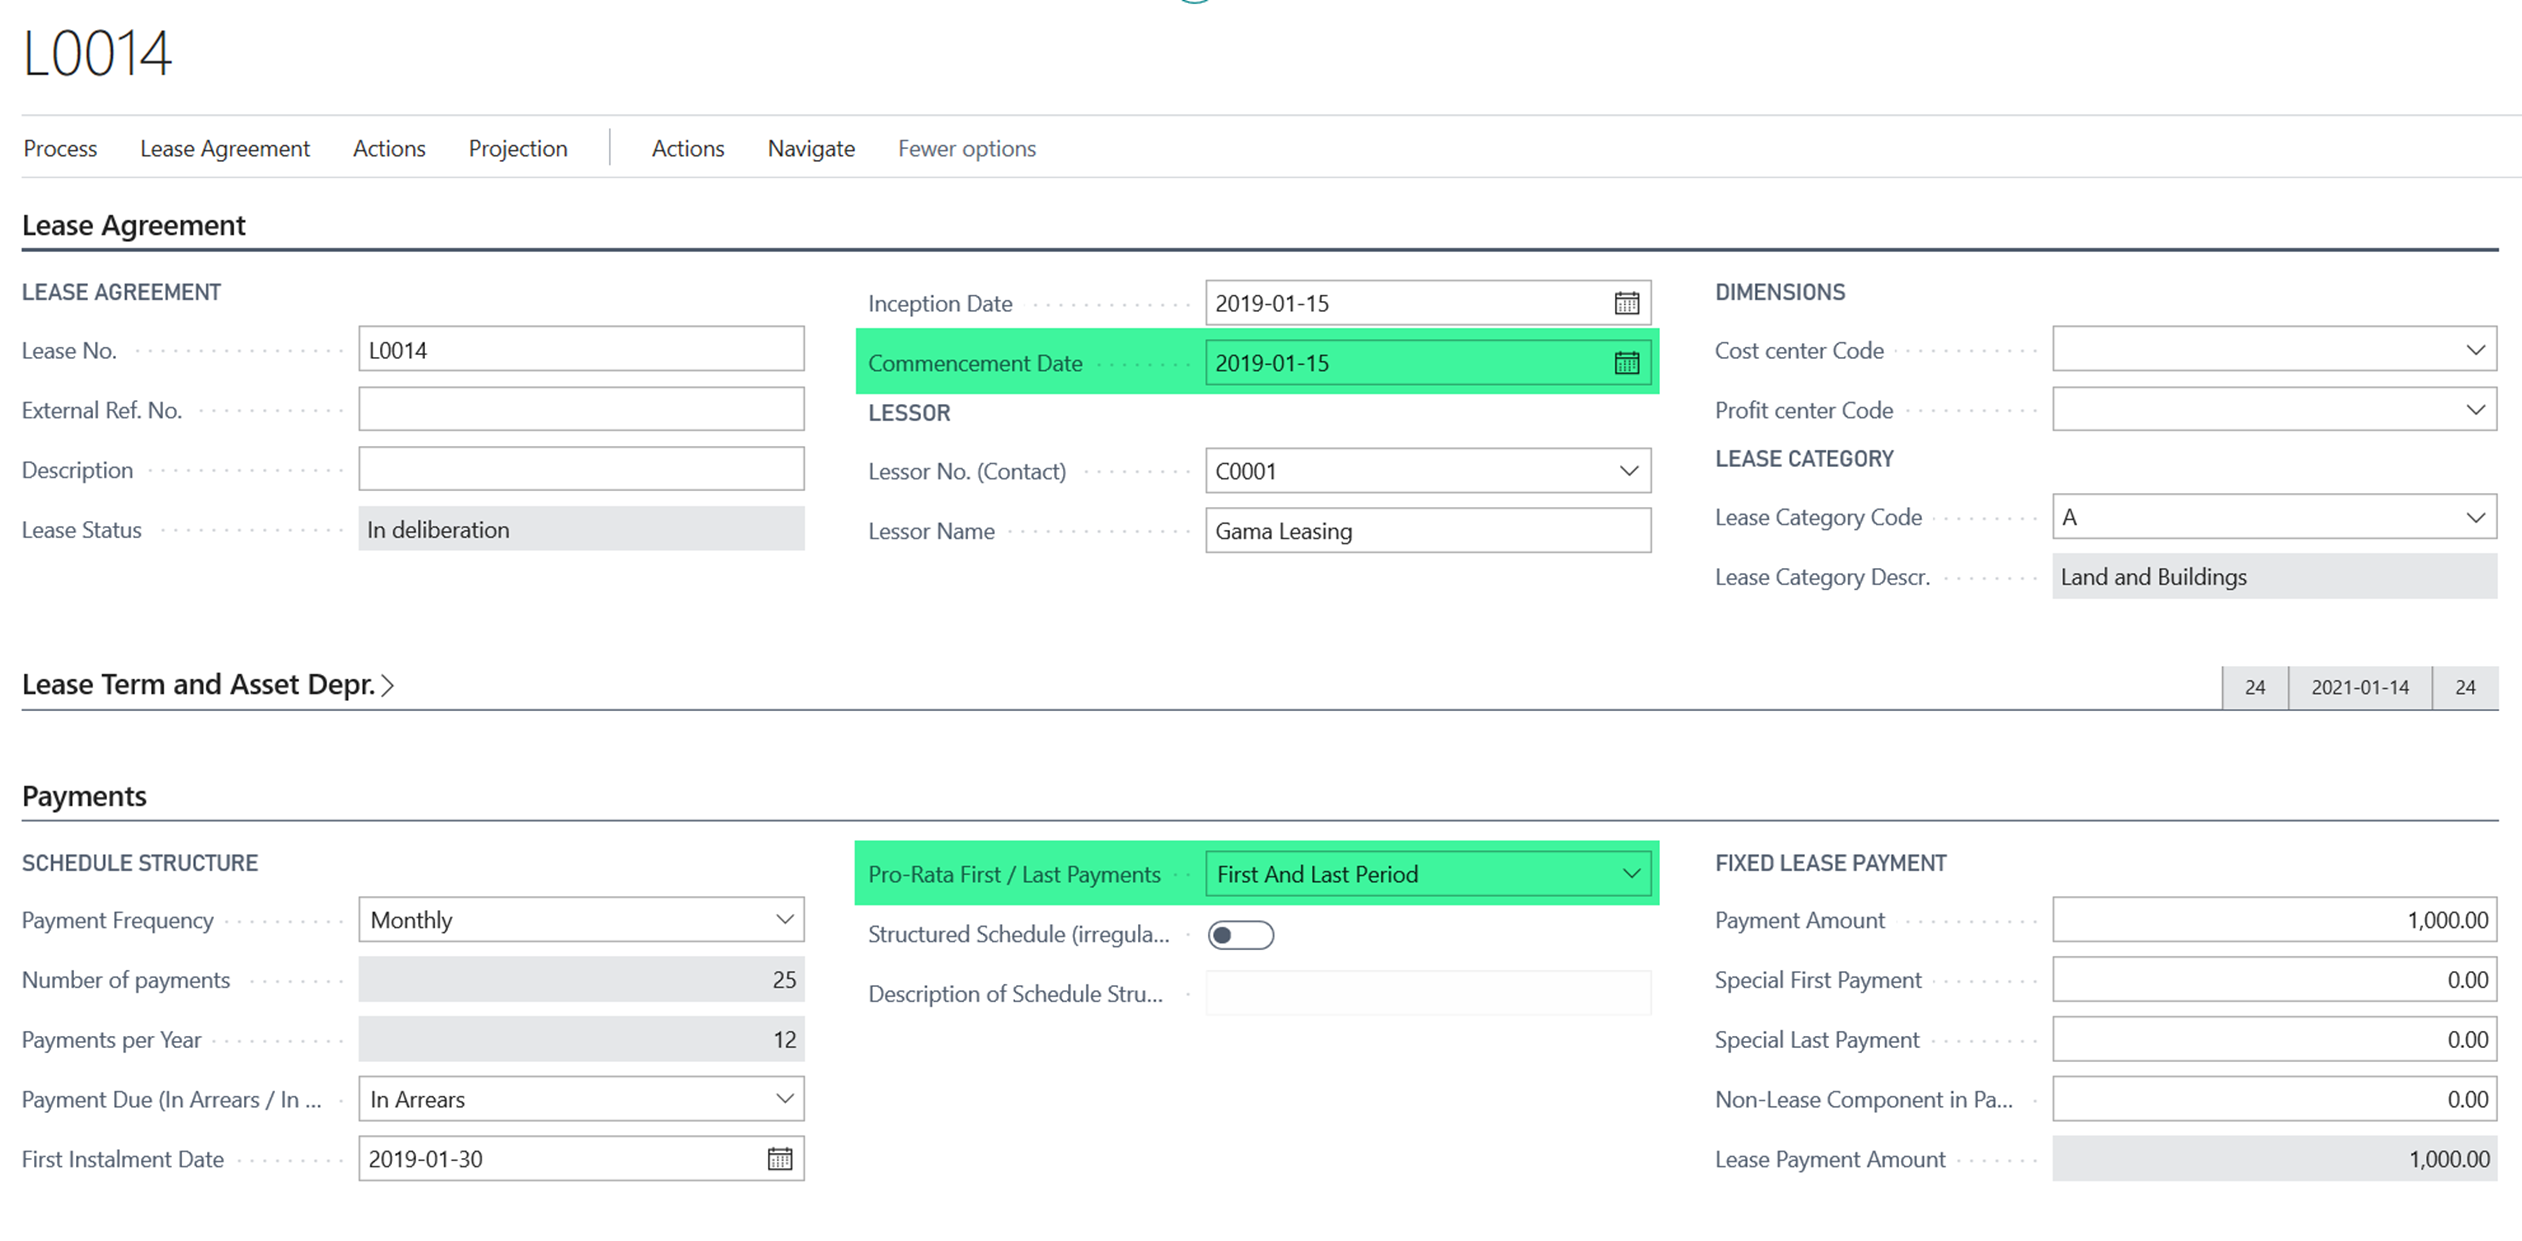
Task: Click 'Land and Buildings' category description
Action: pos(2275,577)
